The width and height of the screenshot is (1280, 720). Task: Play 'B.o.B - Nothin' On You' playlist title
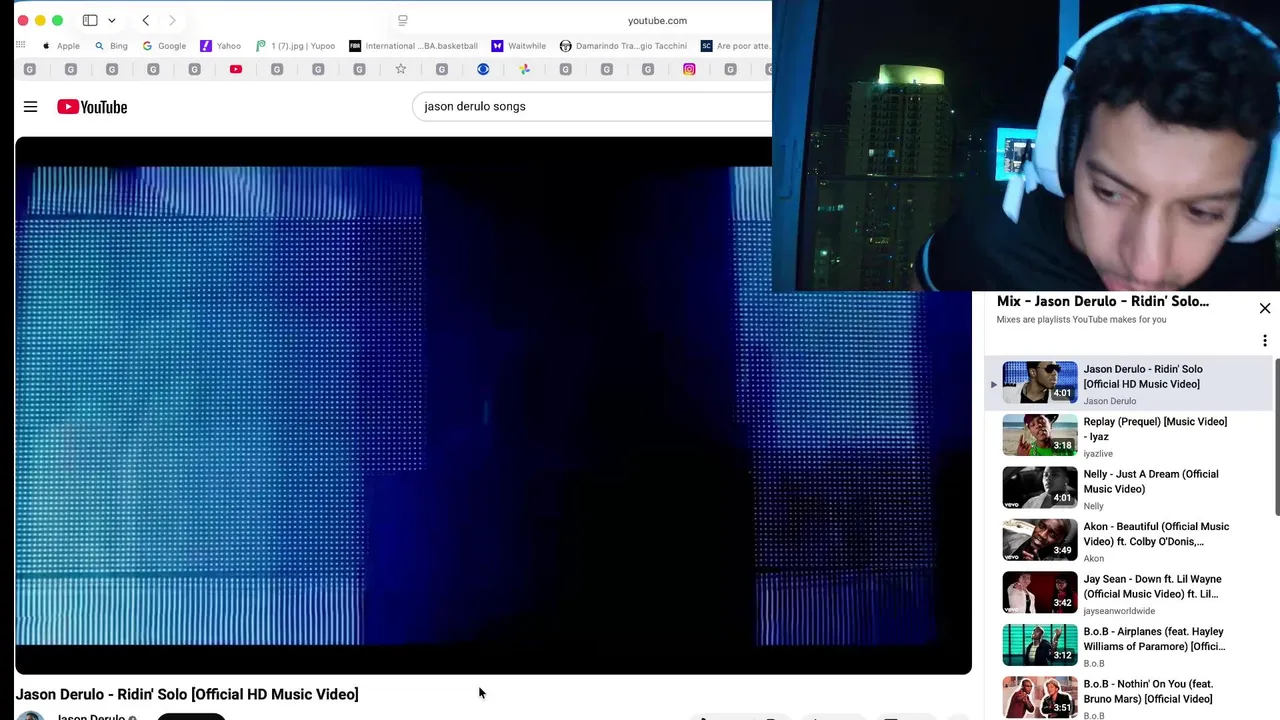tap(1148, 691)
